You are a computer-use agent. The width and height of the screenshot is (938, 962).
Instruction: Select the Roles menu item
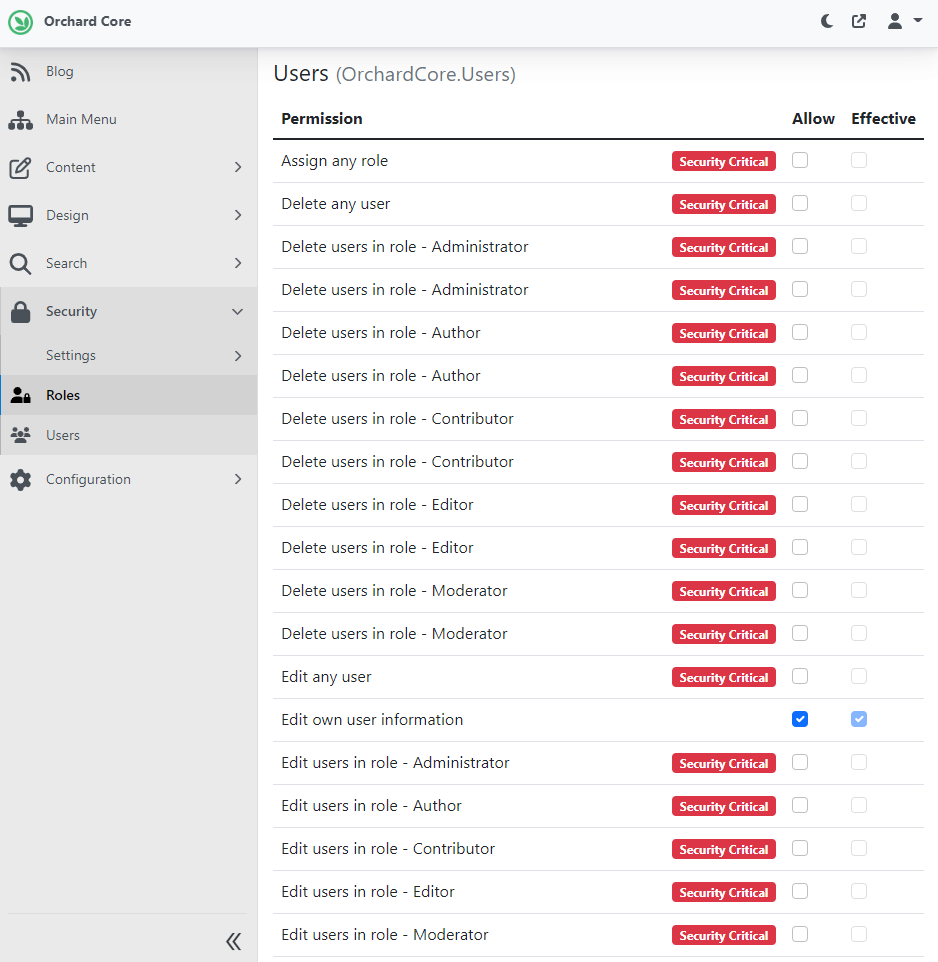pyautogui.click(x=129, y=395)
